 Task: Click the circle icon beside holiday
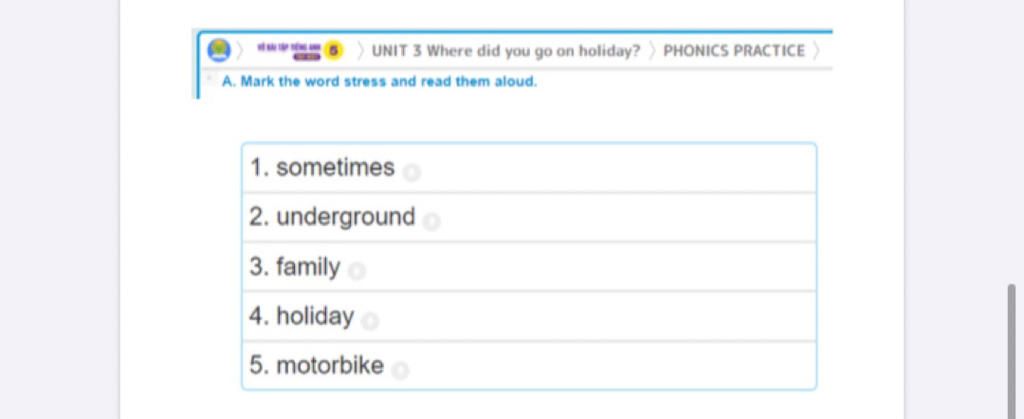[370, 320]
